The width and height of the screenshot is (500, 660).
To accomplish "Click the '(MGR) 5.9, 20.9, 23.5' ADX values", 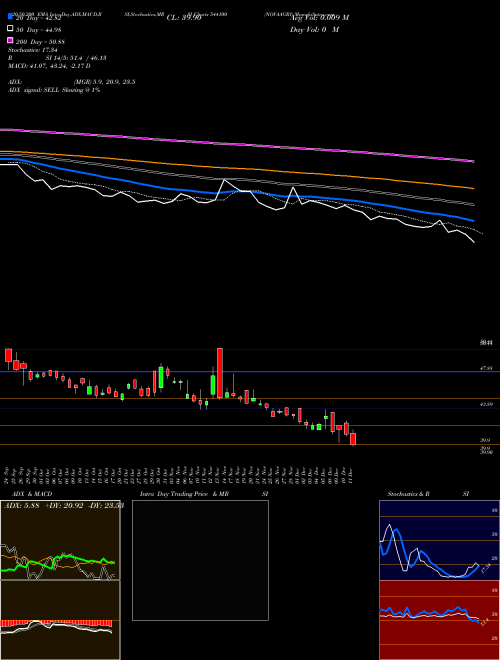I will (x=104, y=82).
